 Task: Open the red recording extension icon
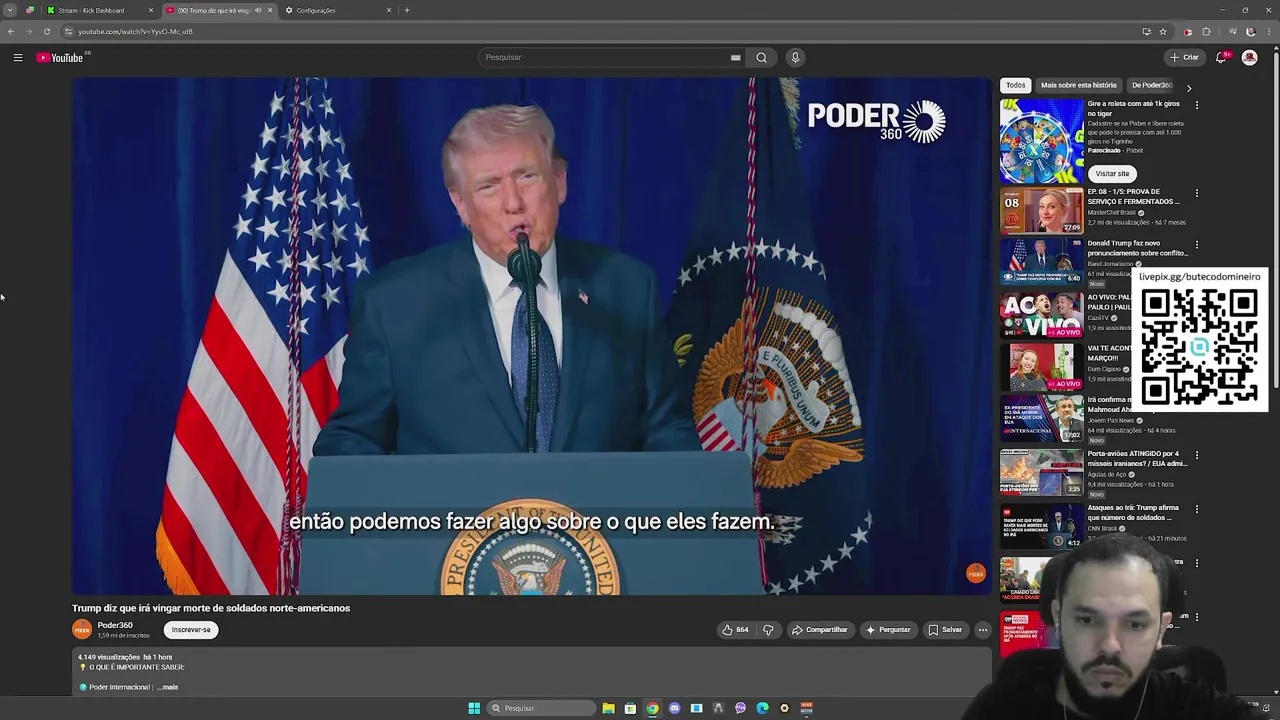pyautogui.click(x=1187, y=31)
